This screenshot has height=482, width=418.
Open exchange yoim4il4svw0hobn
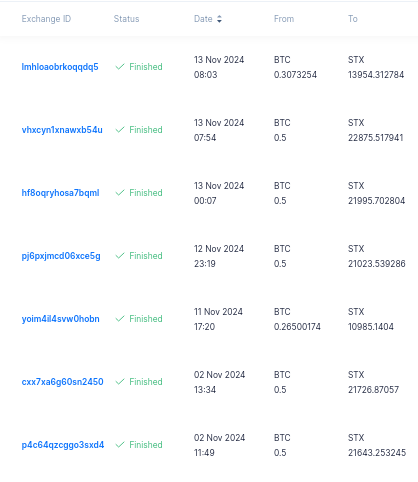point(61,319)
